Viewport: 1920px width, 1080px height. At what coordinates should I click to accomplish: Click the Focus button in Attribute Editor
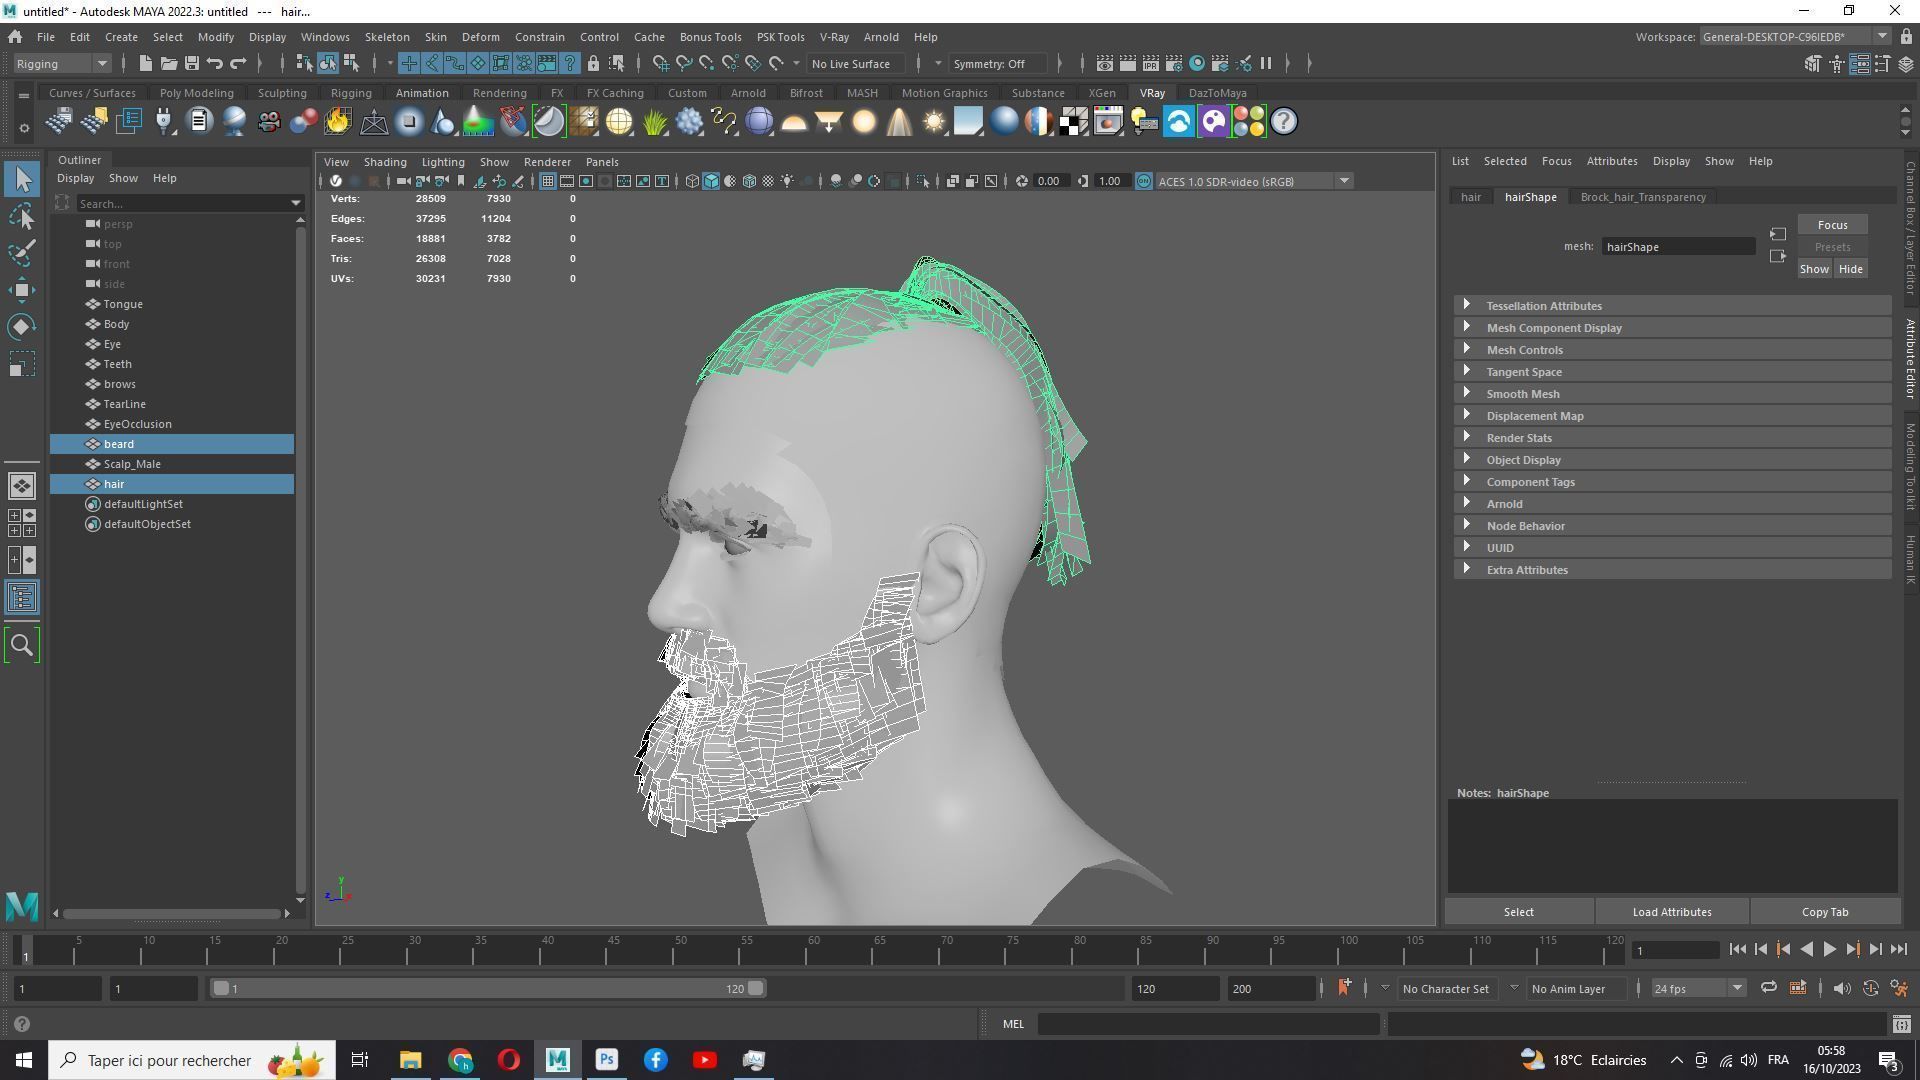[1832, 225]
